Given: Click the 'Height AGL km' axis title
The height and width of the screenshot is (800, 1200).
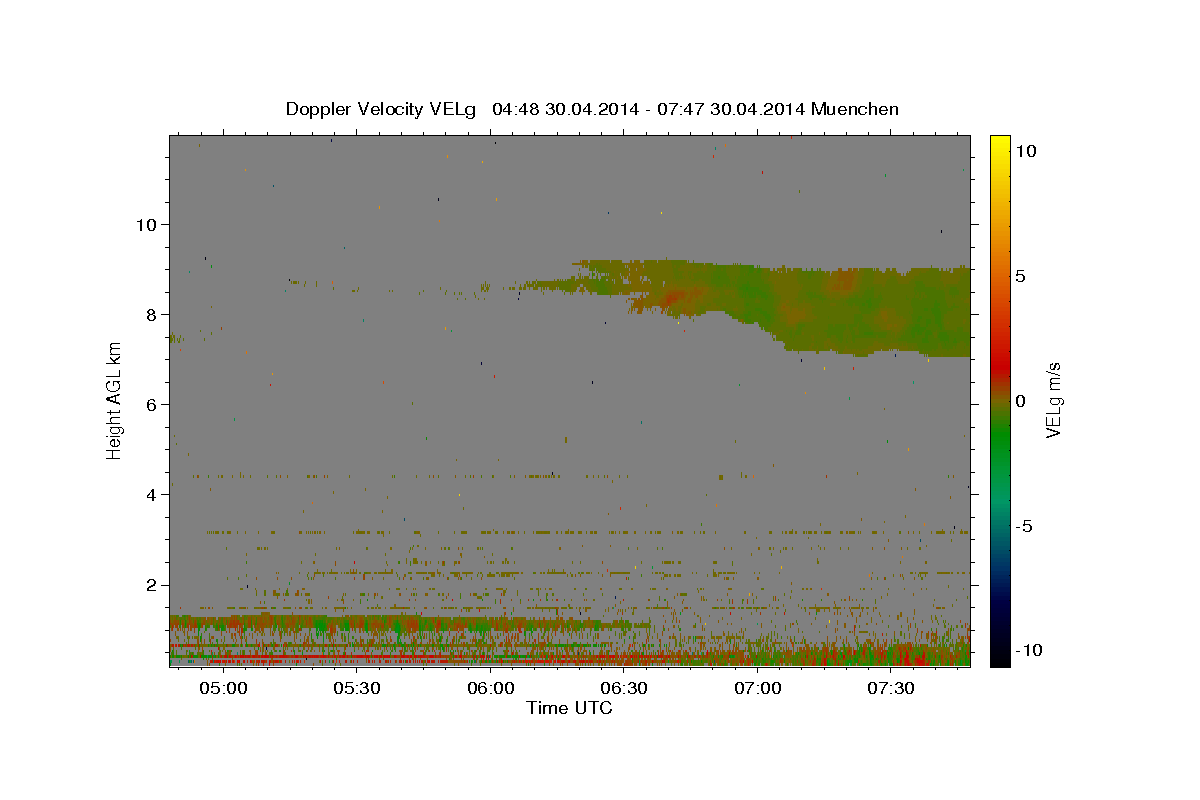Looking at the screenshot, I should click(x=115, y=399).
